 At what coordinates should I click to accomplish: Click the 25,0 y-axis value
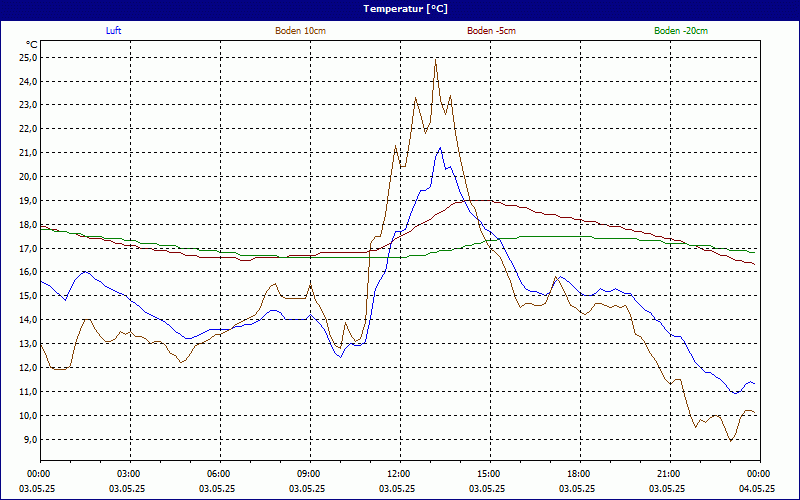click(x=29, y=58)
